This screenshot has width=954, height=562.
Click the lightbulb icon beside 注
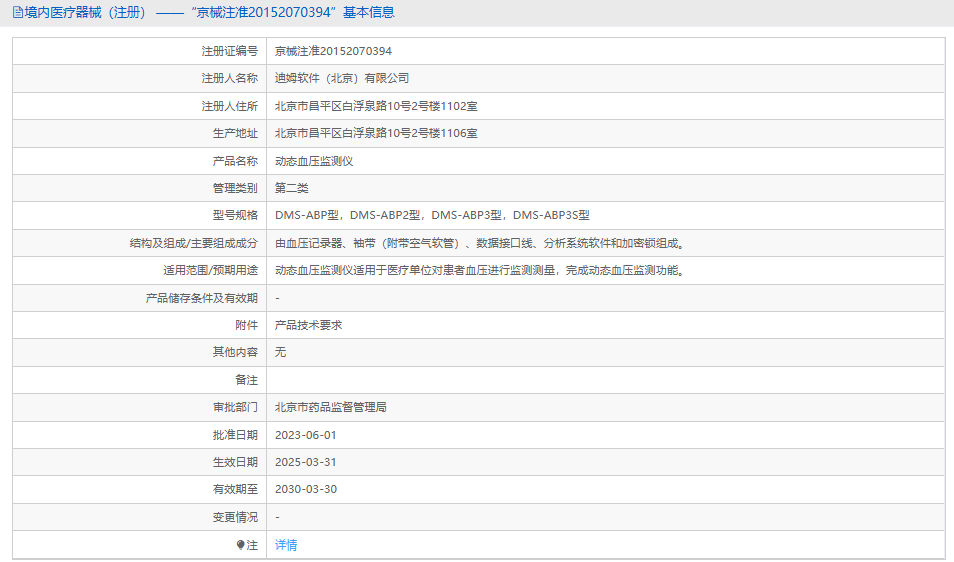pos(241,545)
